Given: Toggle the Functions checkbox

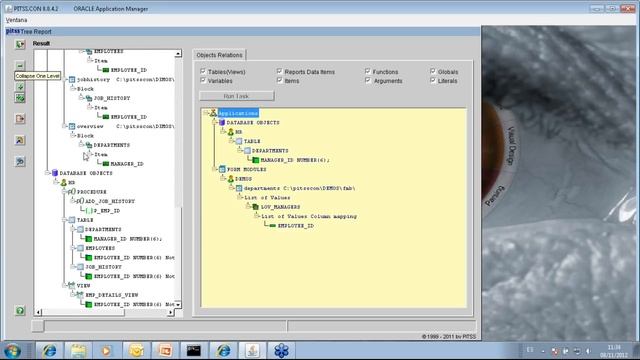Looking at the screenshot, I should click(368, 71).
